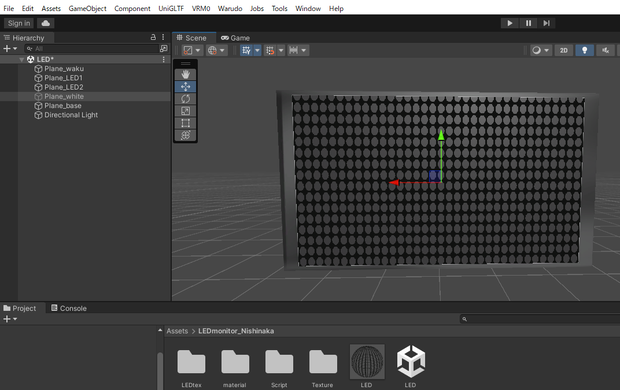
Task: Click the tool handle position icon
Action: [x=188, y=50]
